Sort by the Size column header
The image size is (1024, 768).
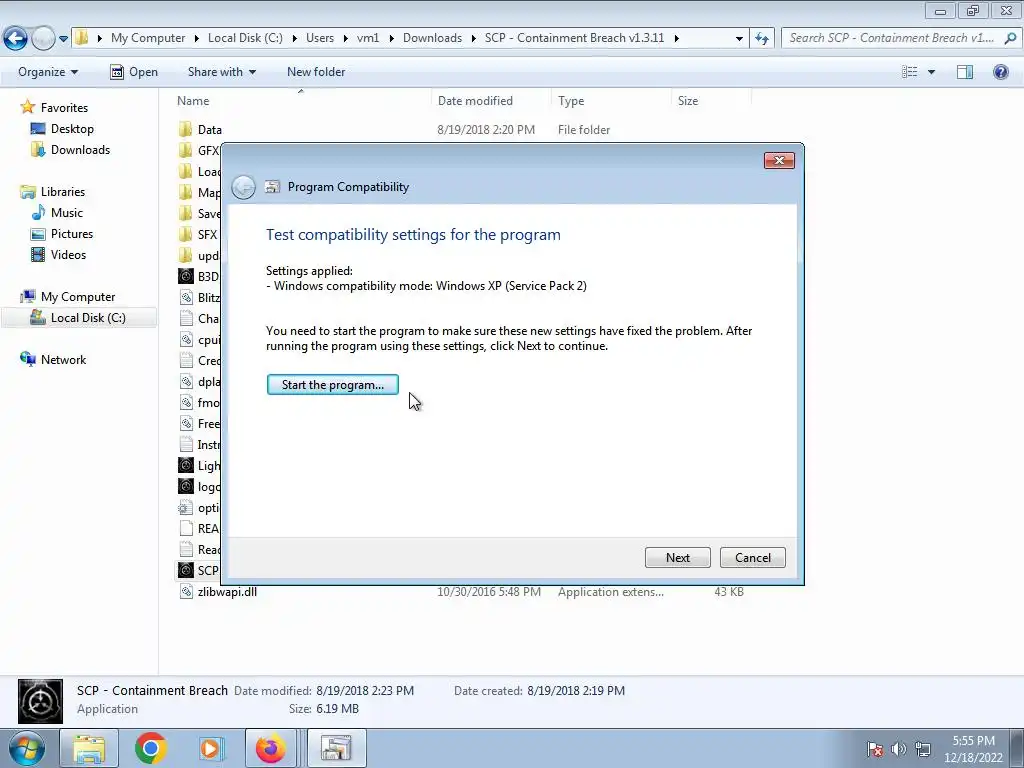(x=711, y=101)
